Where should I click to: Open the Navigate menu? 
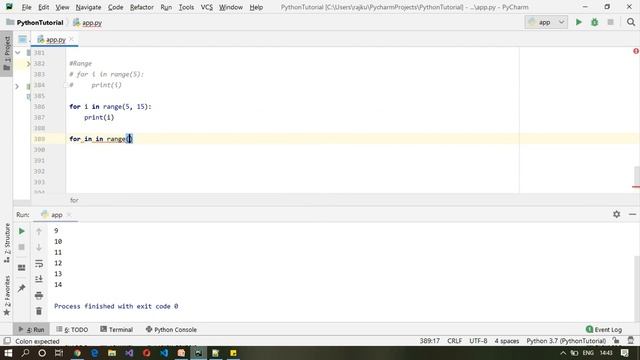pos(88,7)
